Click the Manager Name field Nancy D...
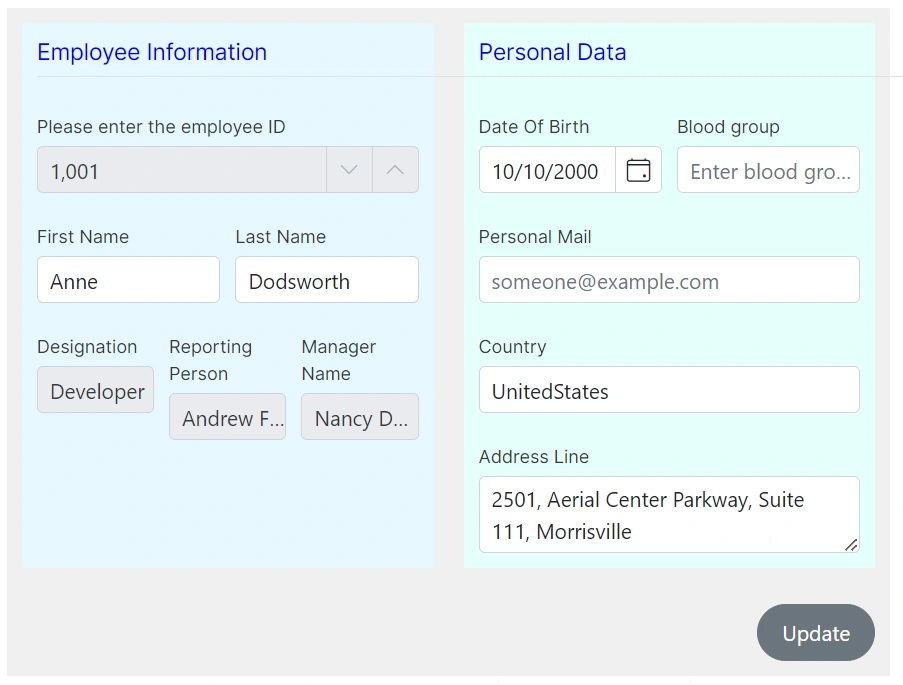This screenshot has width=903, height=685. [360, 417]
